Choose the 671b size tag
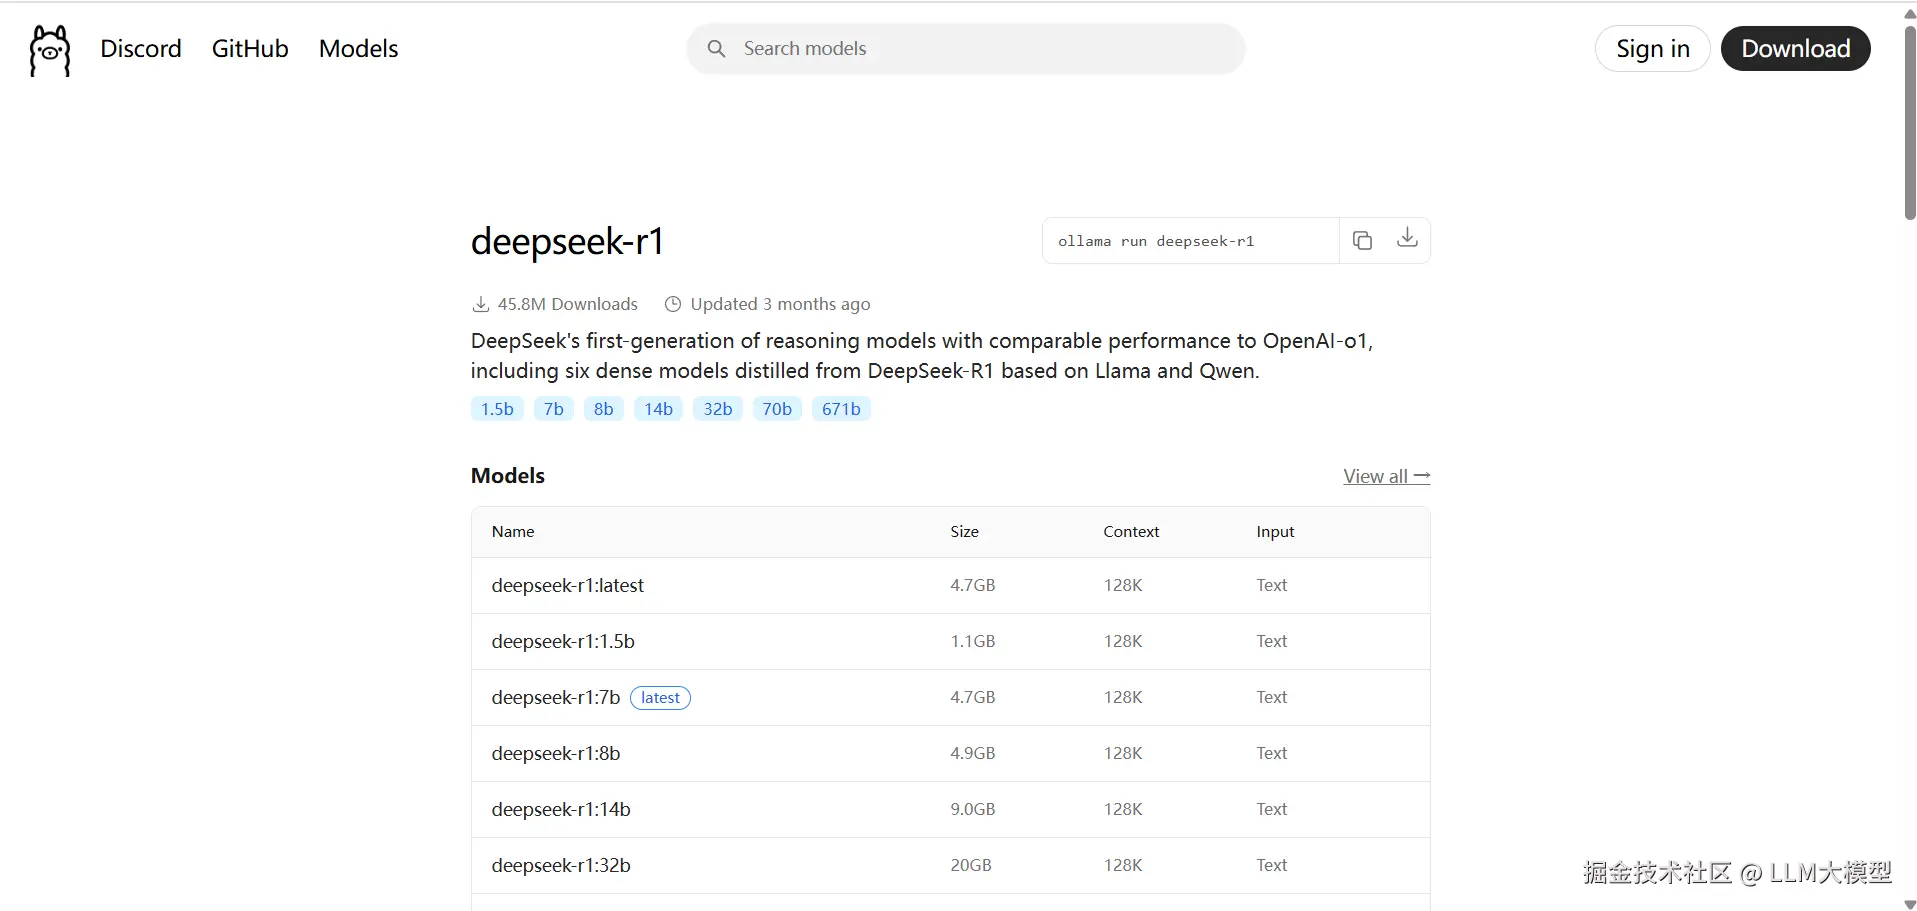Screen dimensions: 1917x911 click(841, 409)
